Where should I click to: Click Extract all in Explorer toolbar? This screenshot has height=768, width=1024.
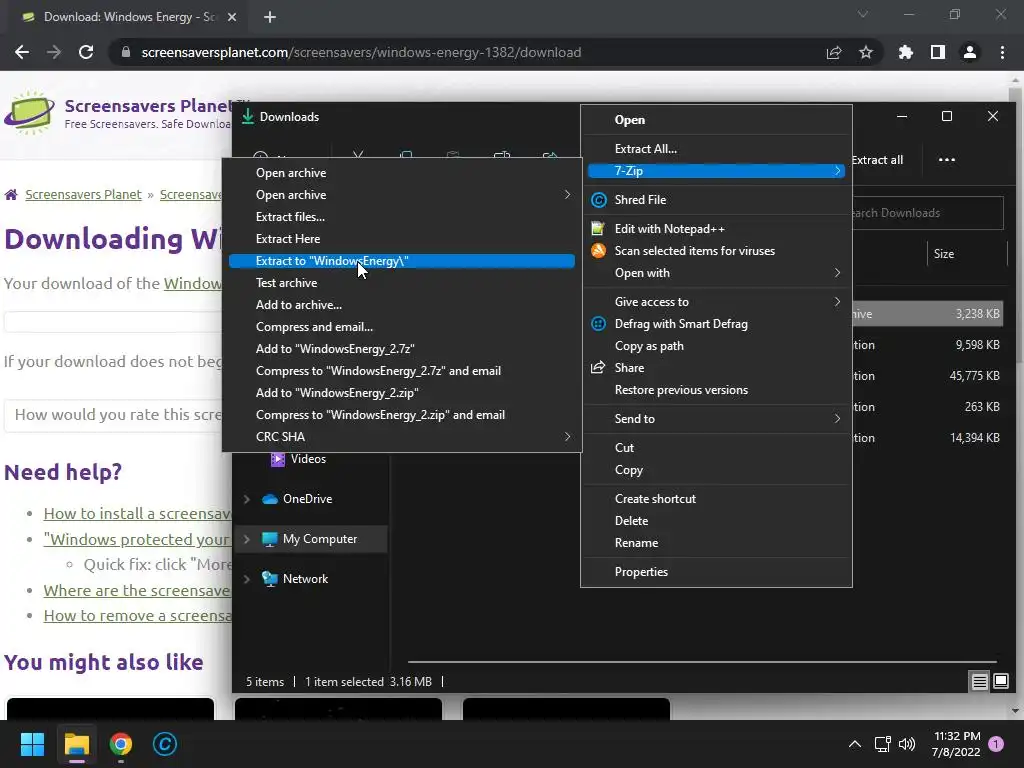click(878, 160)
